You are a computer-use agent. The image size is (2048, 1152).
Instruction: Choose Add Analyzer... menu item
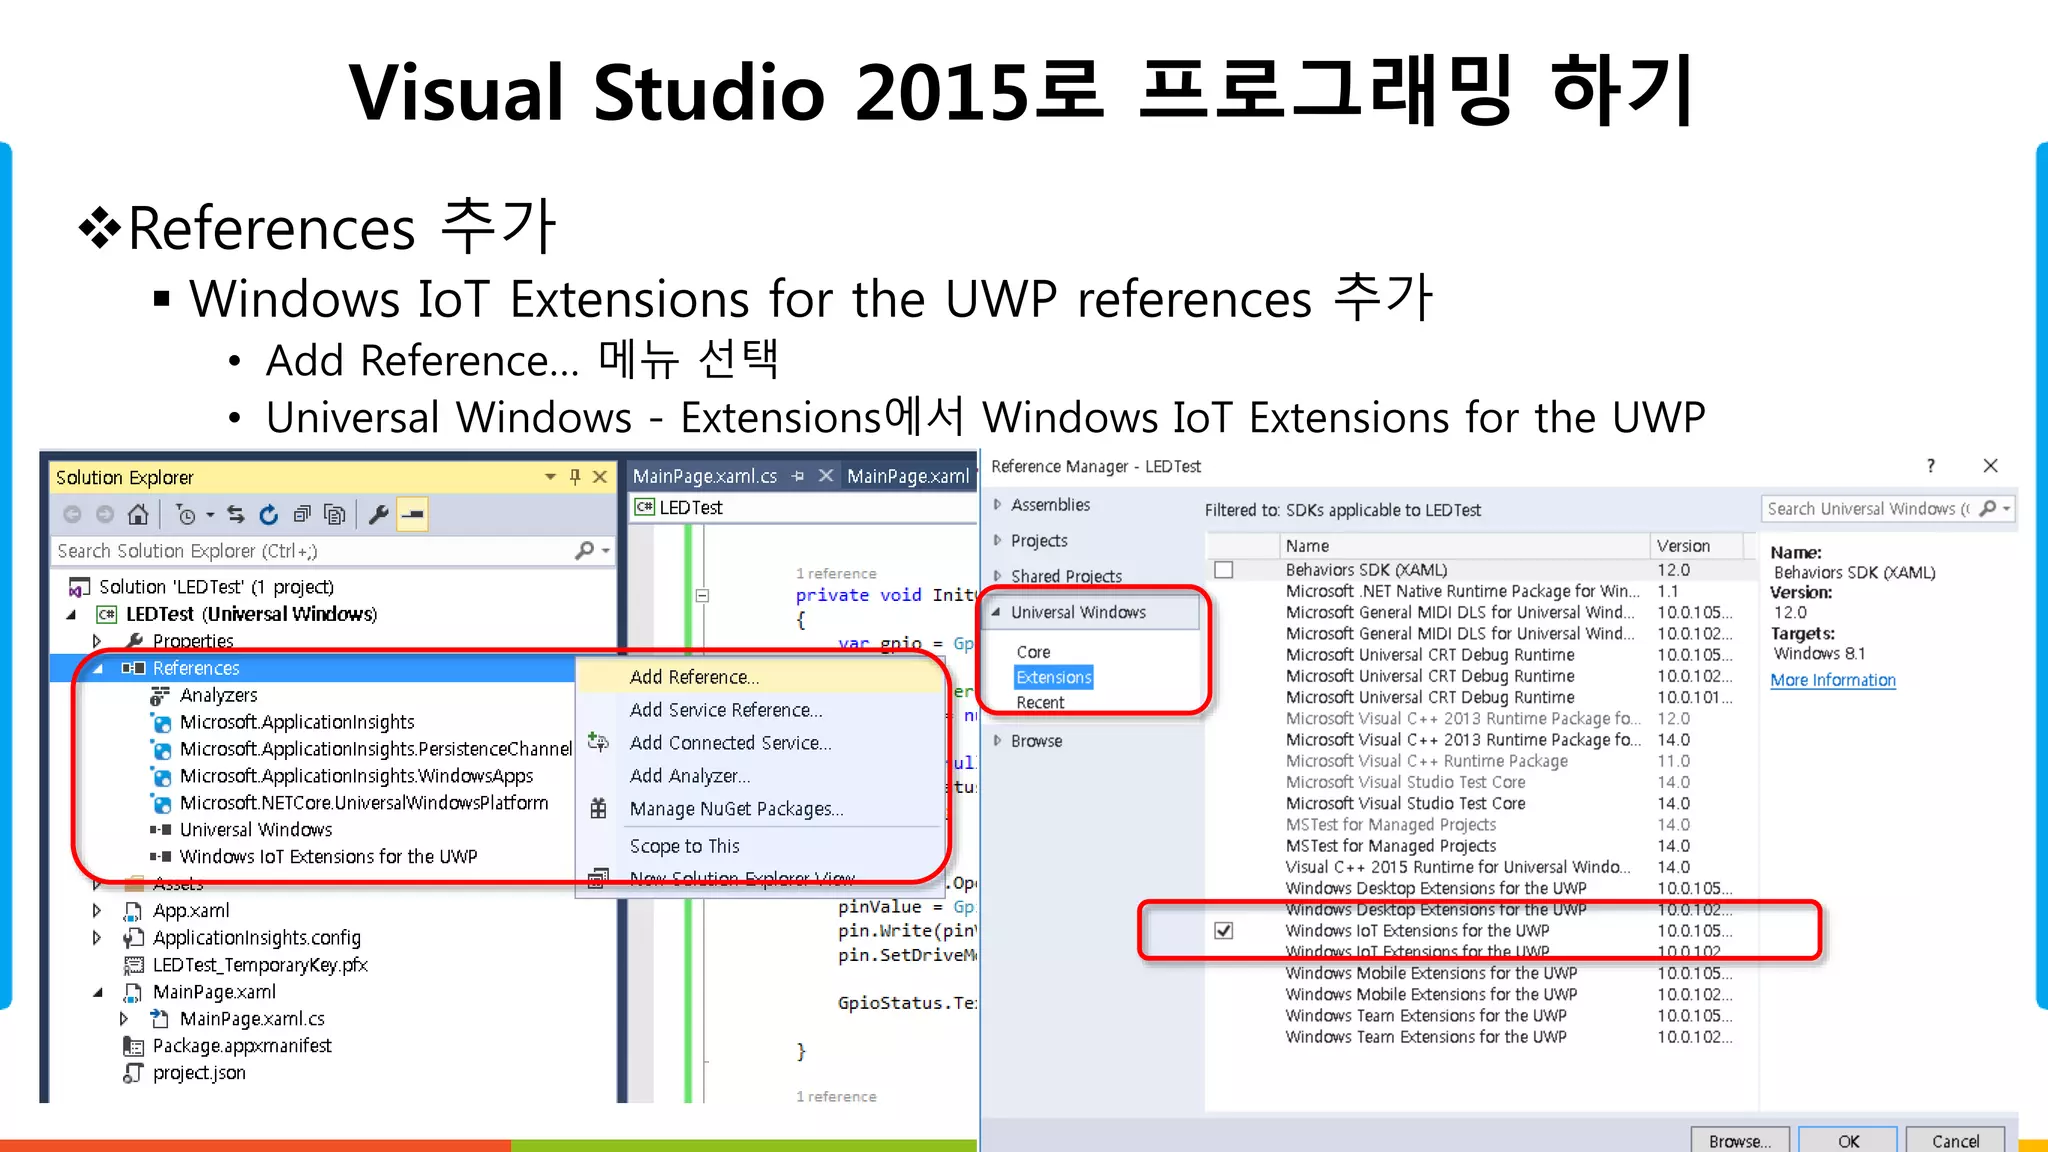point(760,776)
